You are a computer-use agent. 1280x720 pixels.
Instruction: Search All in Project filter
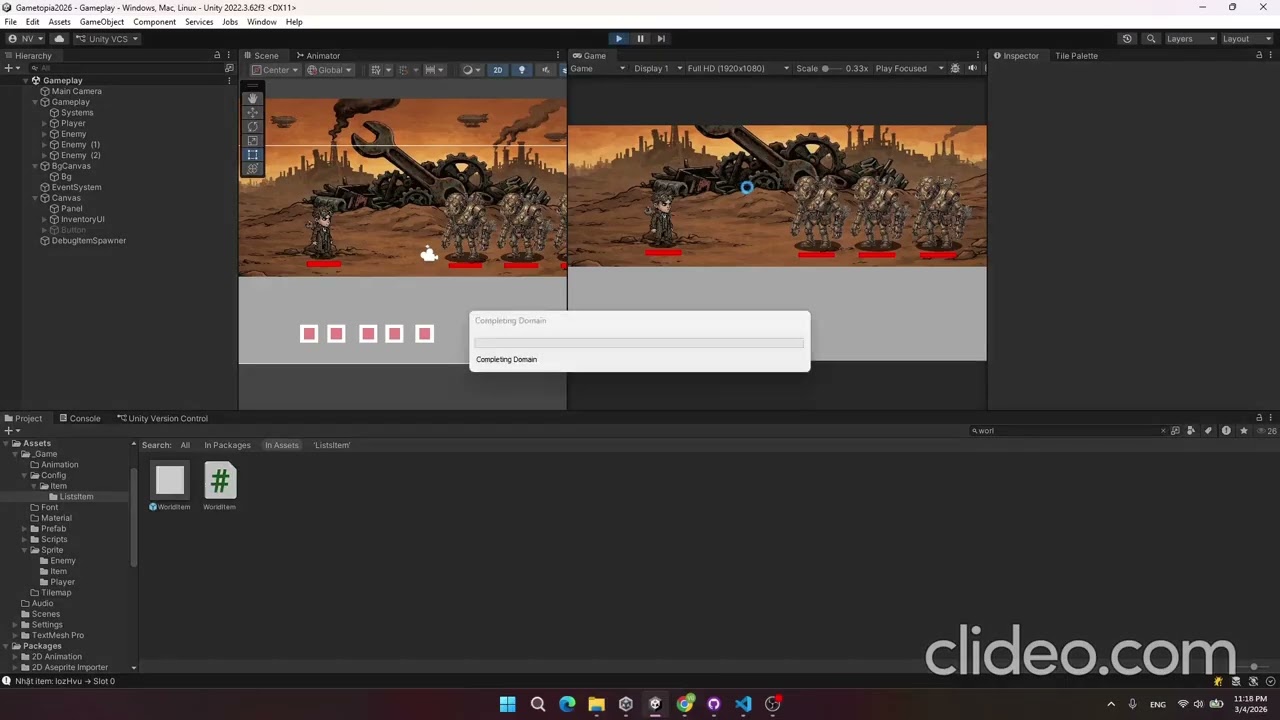pyautogui.click(x=185, y=445)
